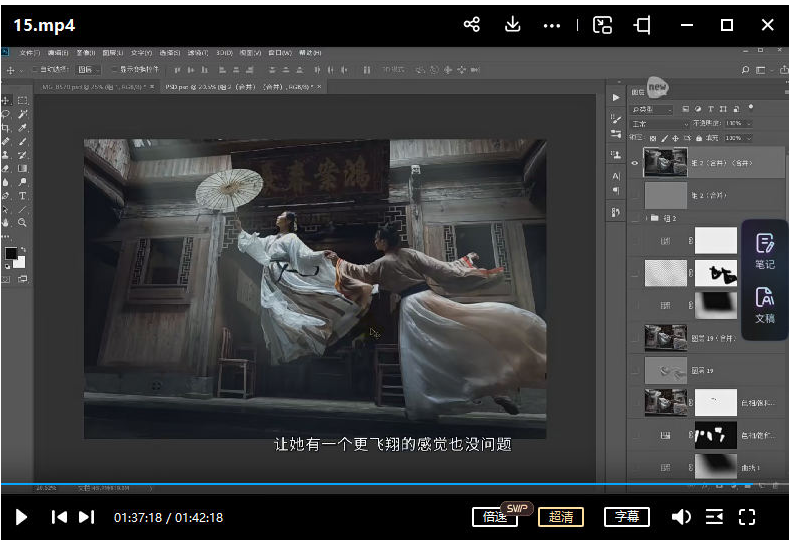Open the workspace switcher dropdown icon
Screen dimensions: 790x540
763,70
